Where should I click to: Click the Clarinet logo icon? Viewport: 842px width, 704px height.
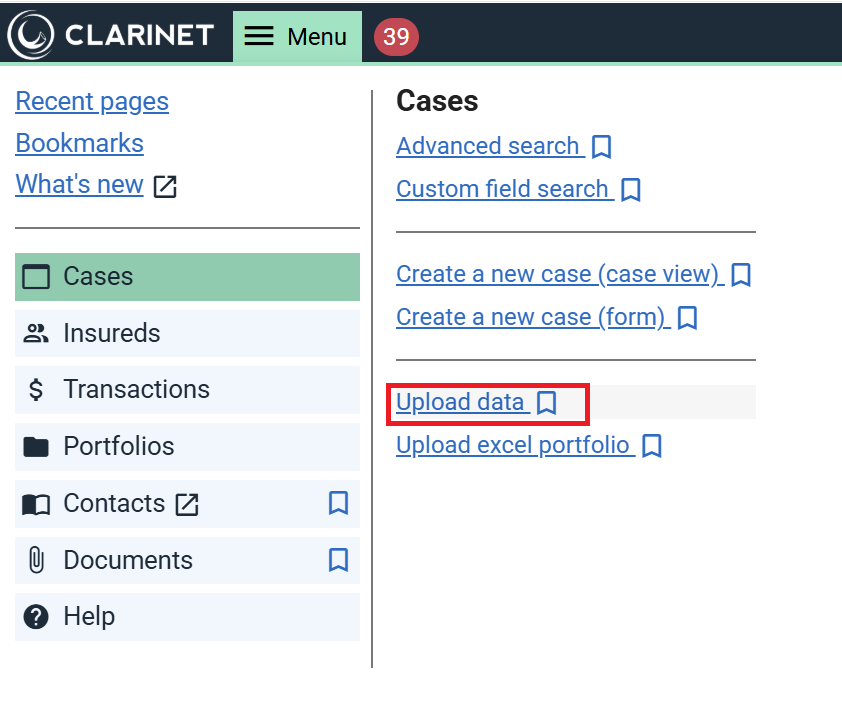(x=31, y=36)
